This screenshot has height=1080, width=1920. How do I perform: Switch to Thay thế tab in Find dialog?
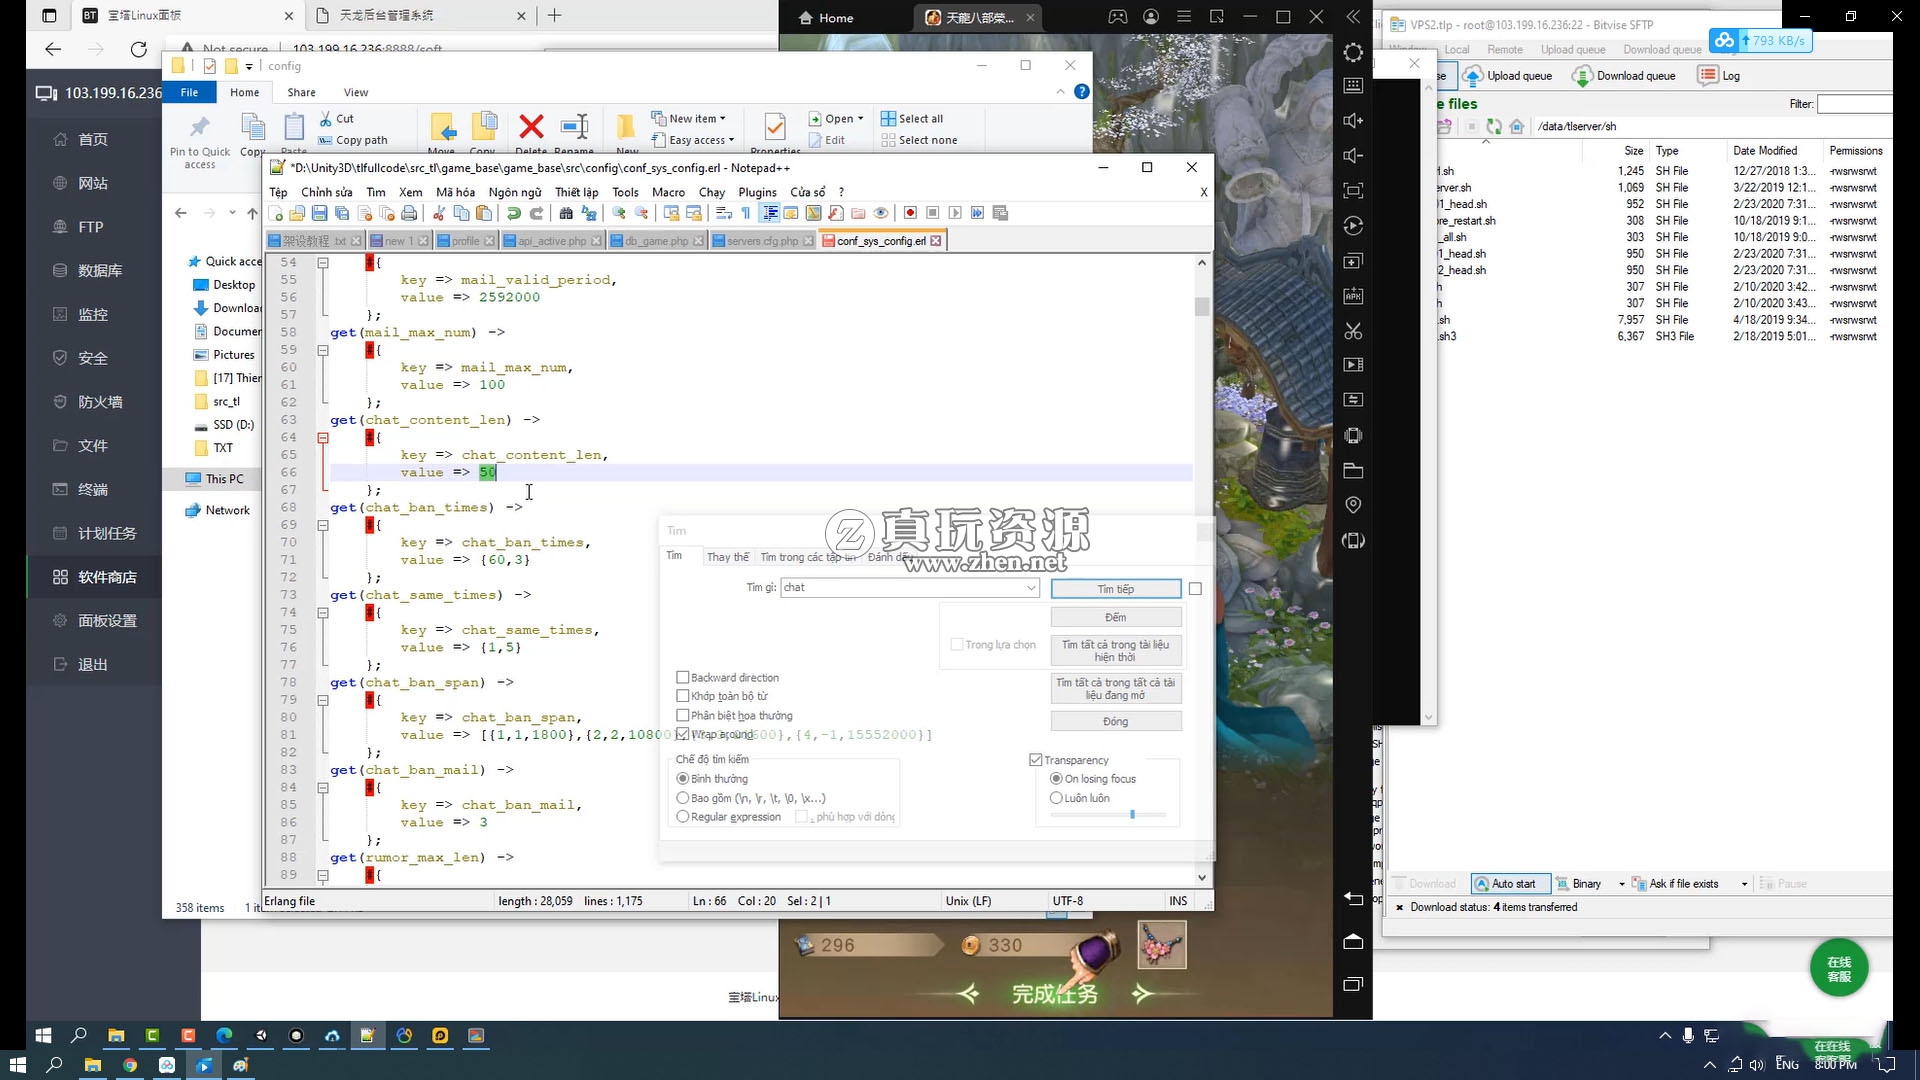[x=727, y=557]
